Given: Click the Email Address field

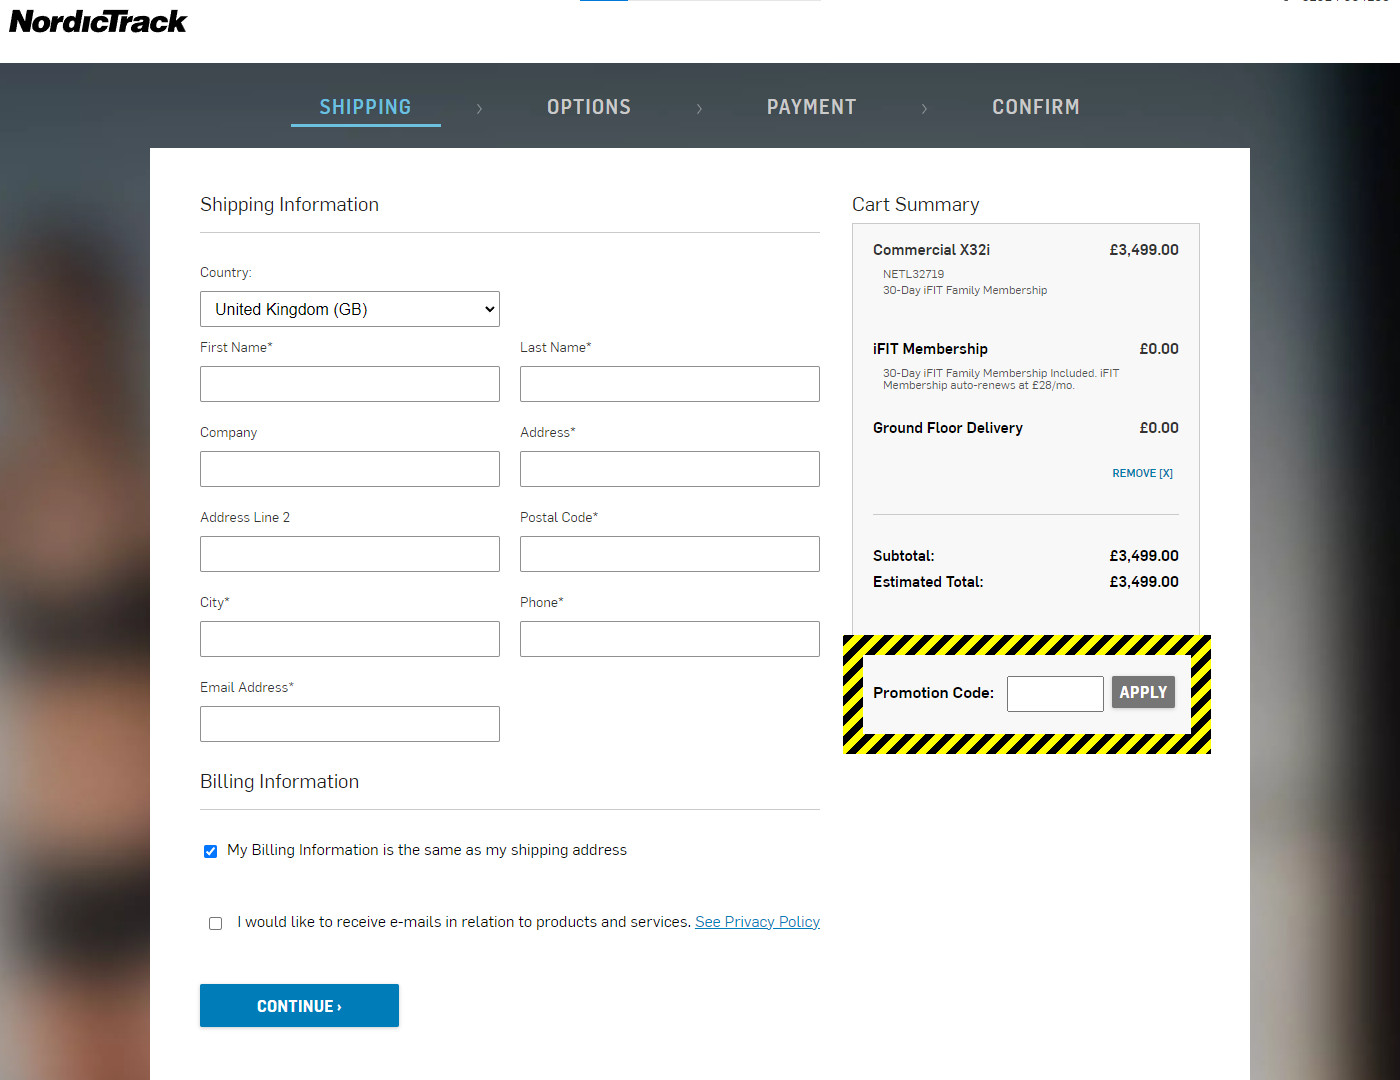Looking at the screenshot, I should (350, 724).
